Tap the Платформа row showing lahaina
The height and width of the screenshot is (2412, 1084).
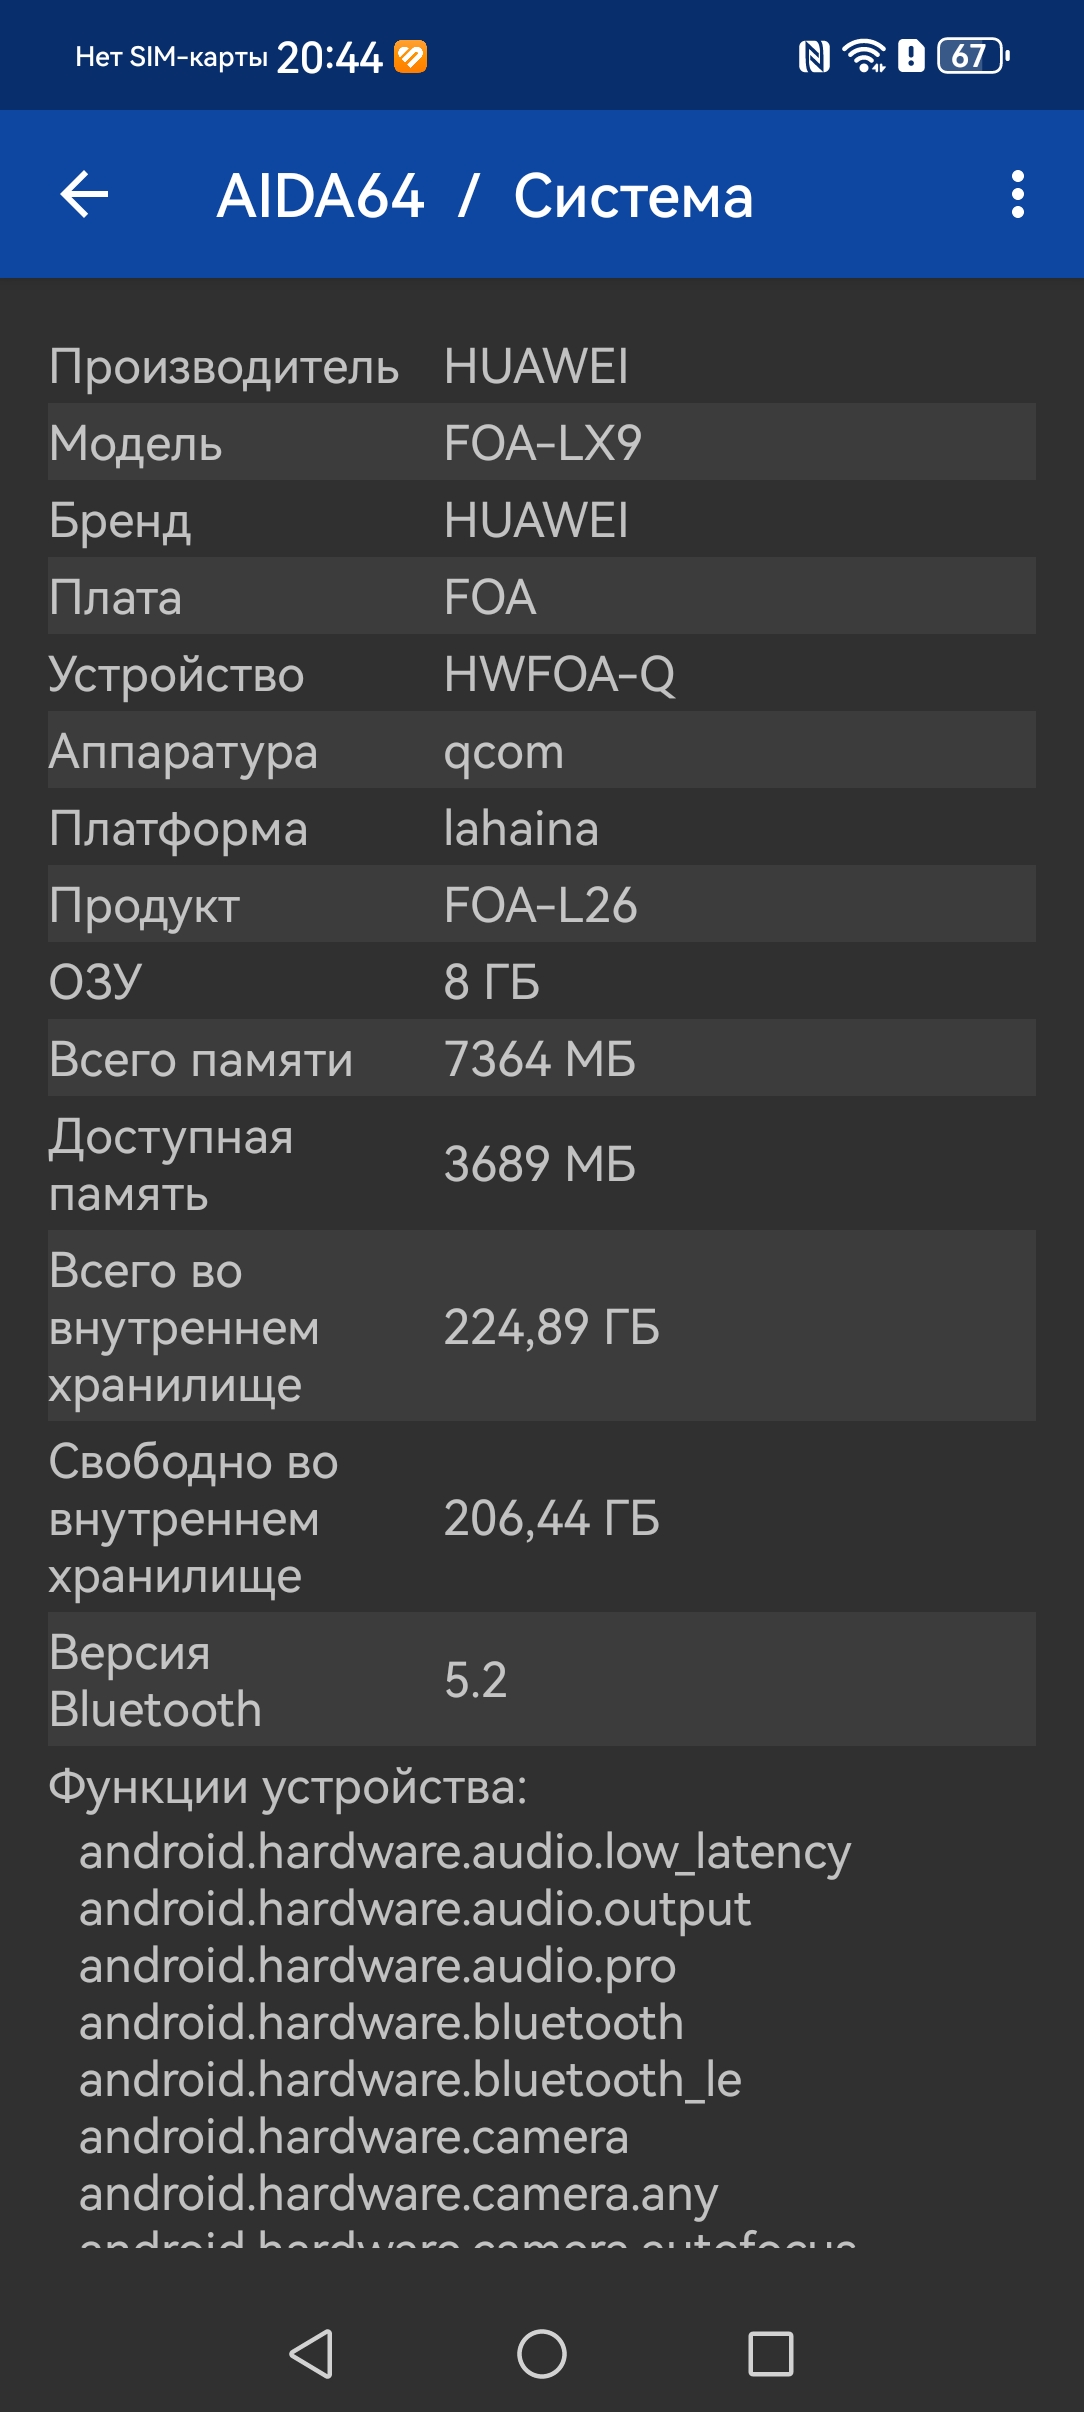pos(541,828)
